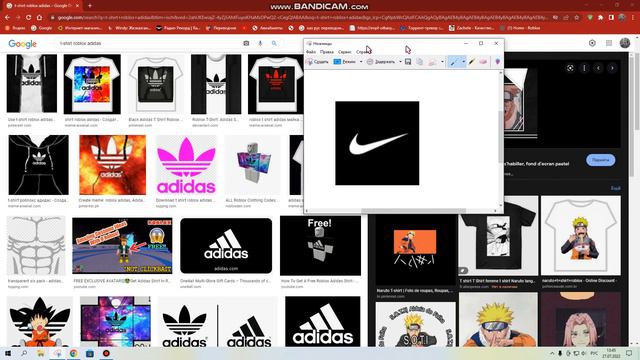640x360 pixels.
Task: Open the fiery adidas logo thumbnail
Action: pyautogui.click(x=112, y=165)
